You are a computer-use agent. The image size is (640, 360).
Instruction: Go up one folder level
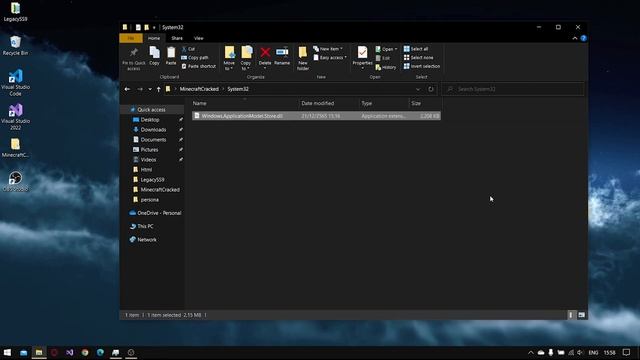click(x=158, y=89)
